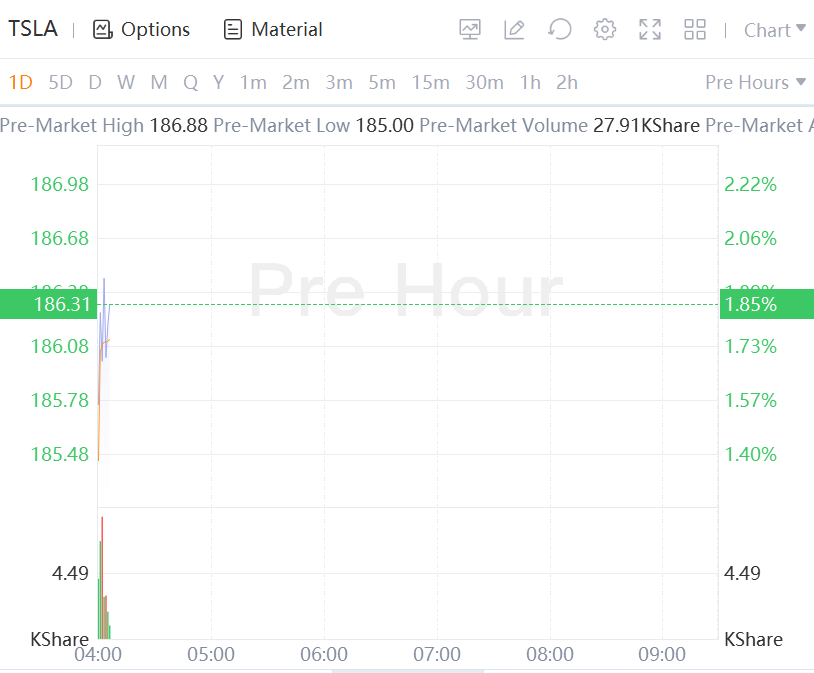Select the drawing pencil tool
The width and height of the screenshot is (814, 673).
[x=514, y=30]
